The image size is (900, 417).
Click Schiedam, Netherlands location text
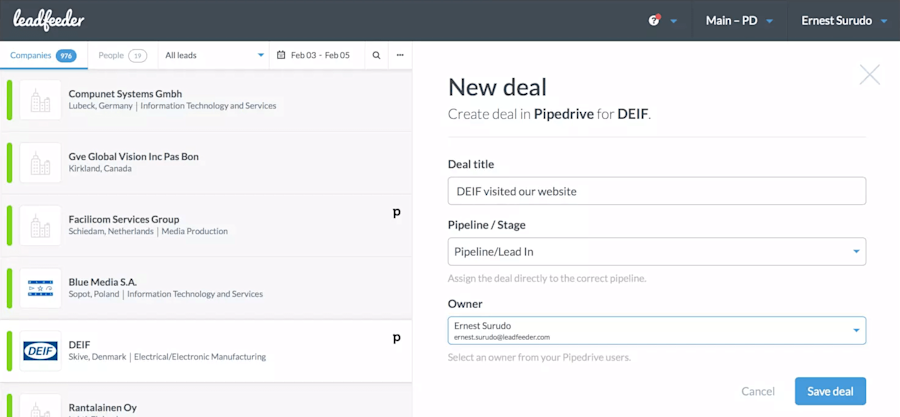[x=111, y=232]
